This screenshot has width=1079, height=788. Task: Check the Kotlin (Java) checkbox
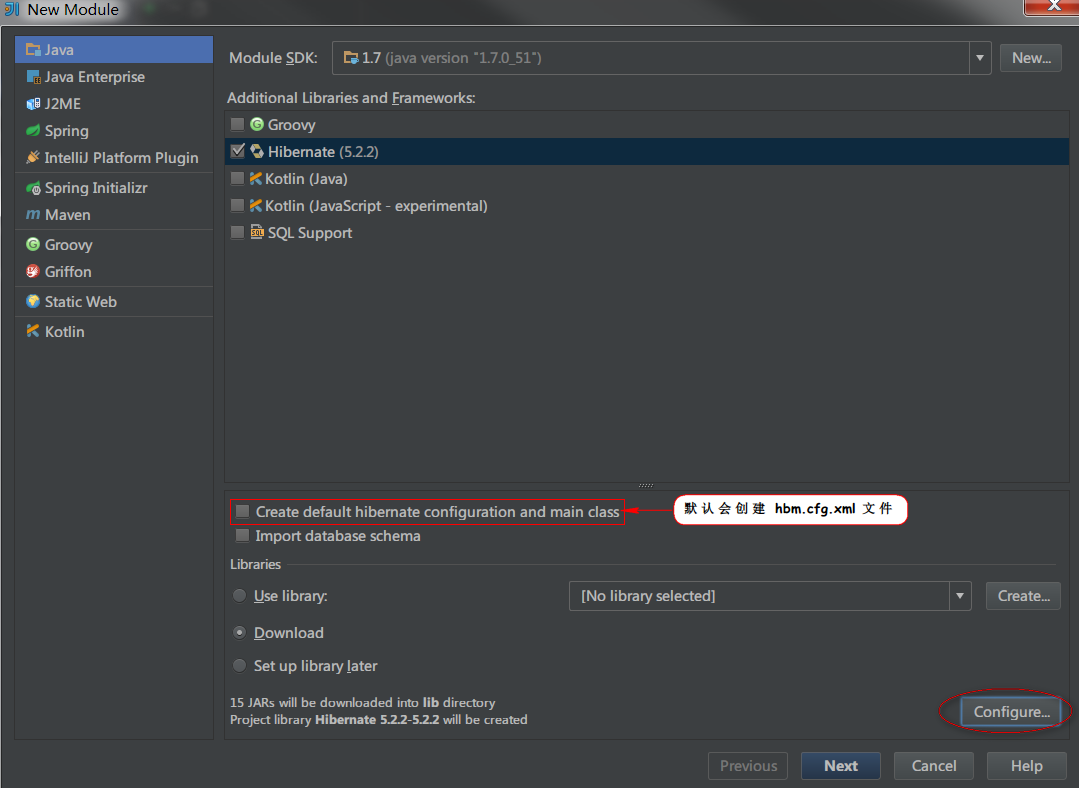click(237, 178)
